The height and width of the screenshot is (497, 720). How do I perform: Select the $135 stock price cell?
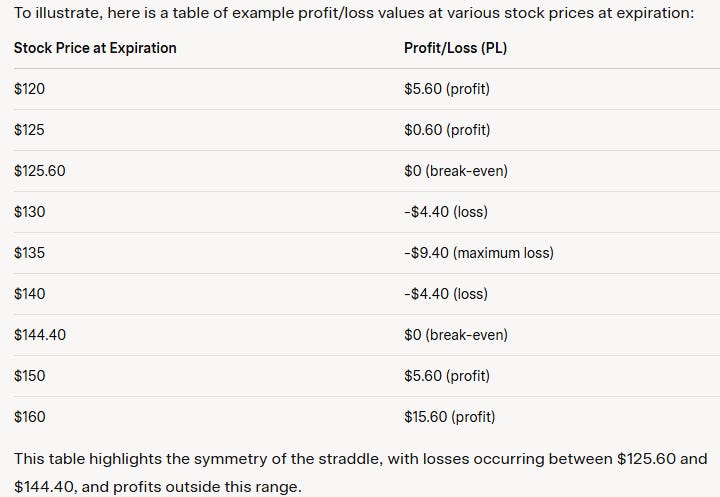(30, 253)
